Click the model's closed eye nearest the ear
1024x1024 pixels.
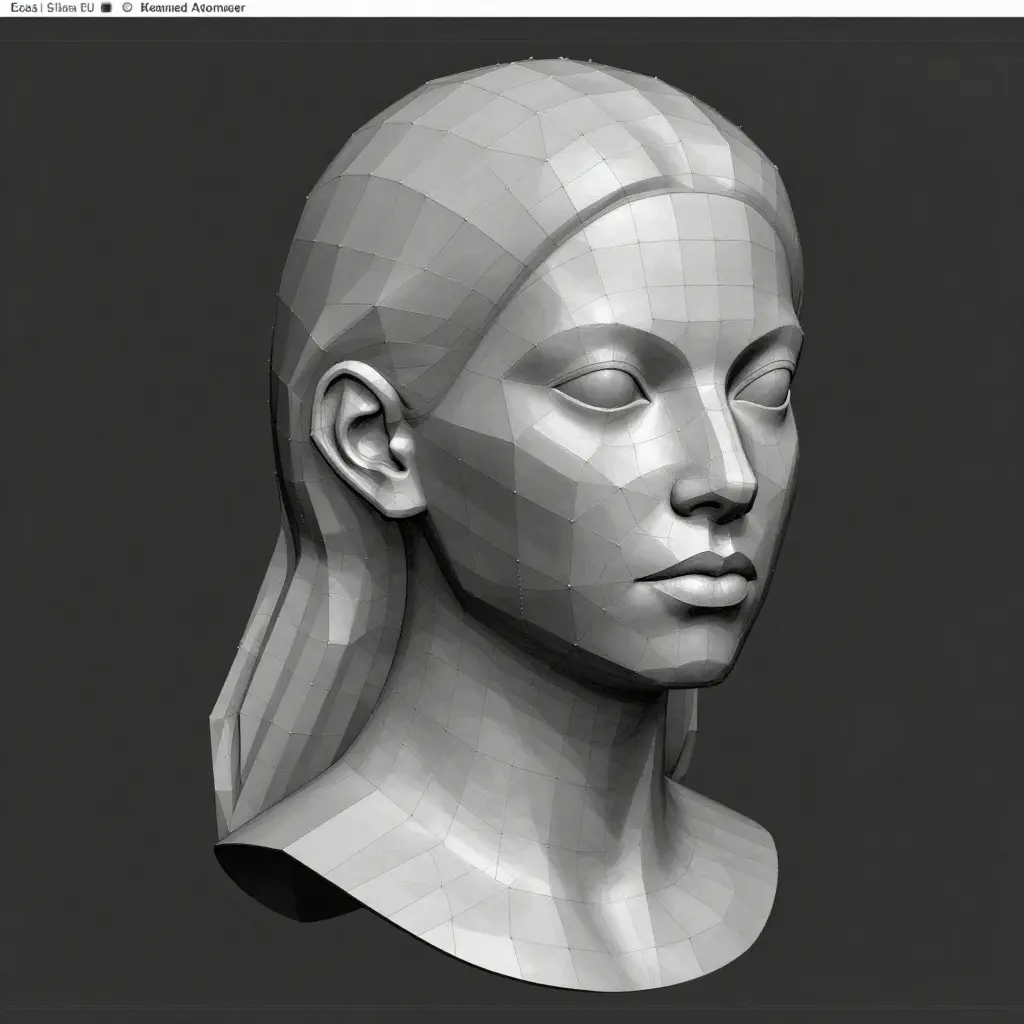pos(590,385)
